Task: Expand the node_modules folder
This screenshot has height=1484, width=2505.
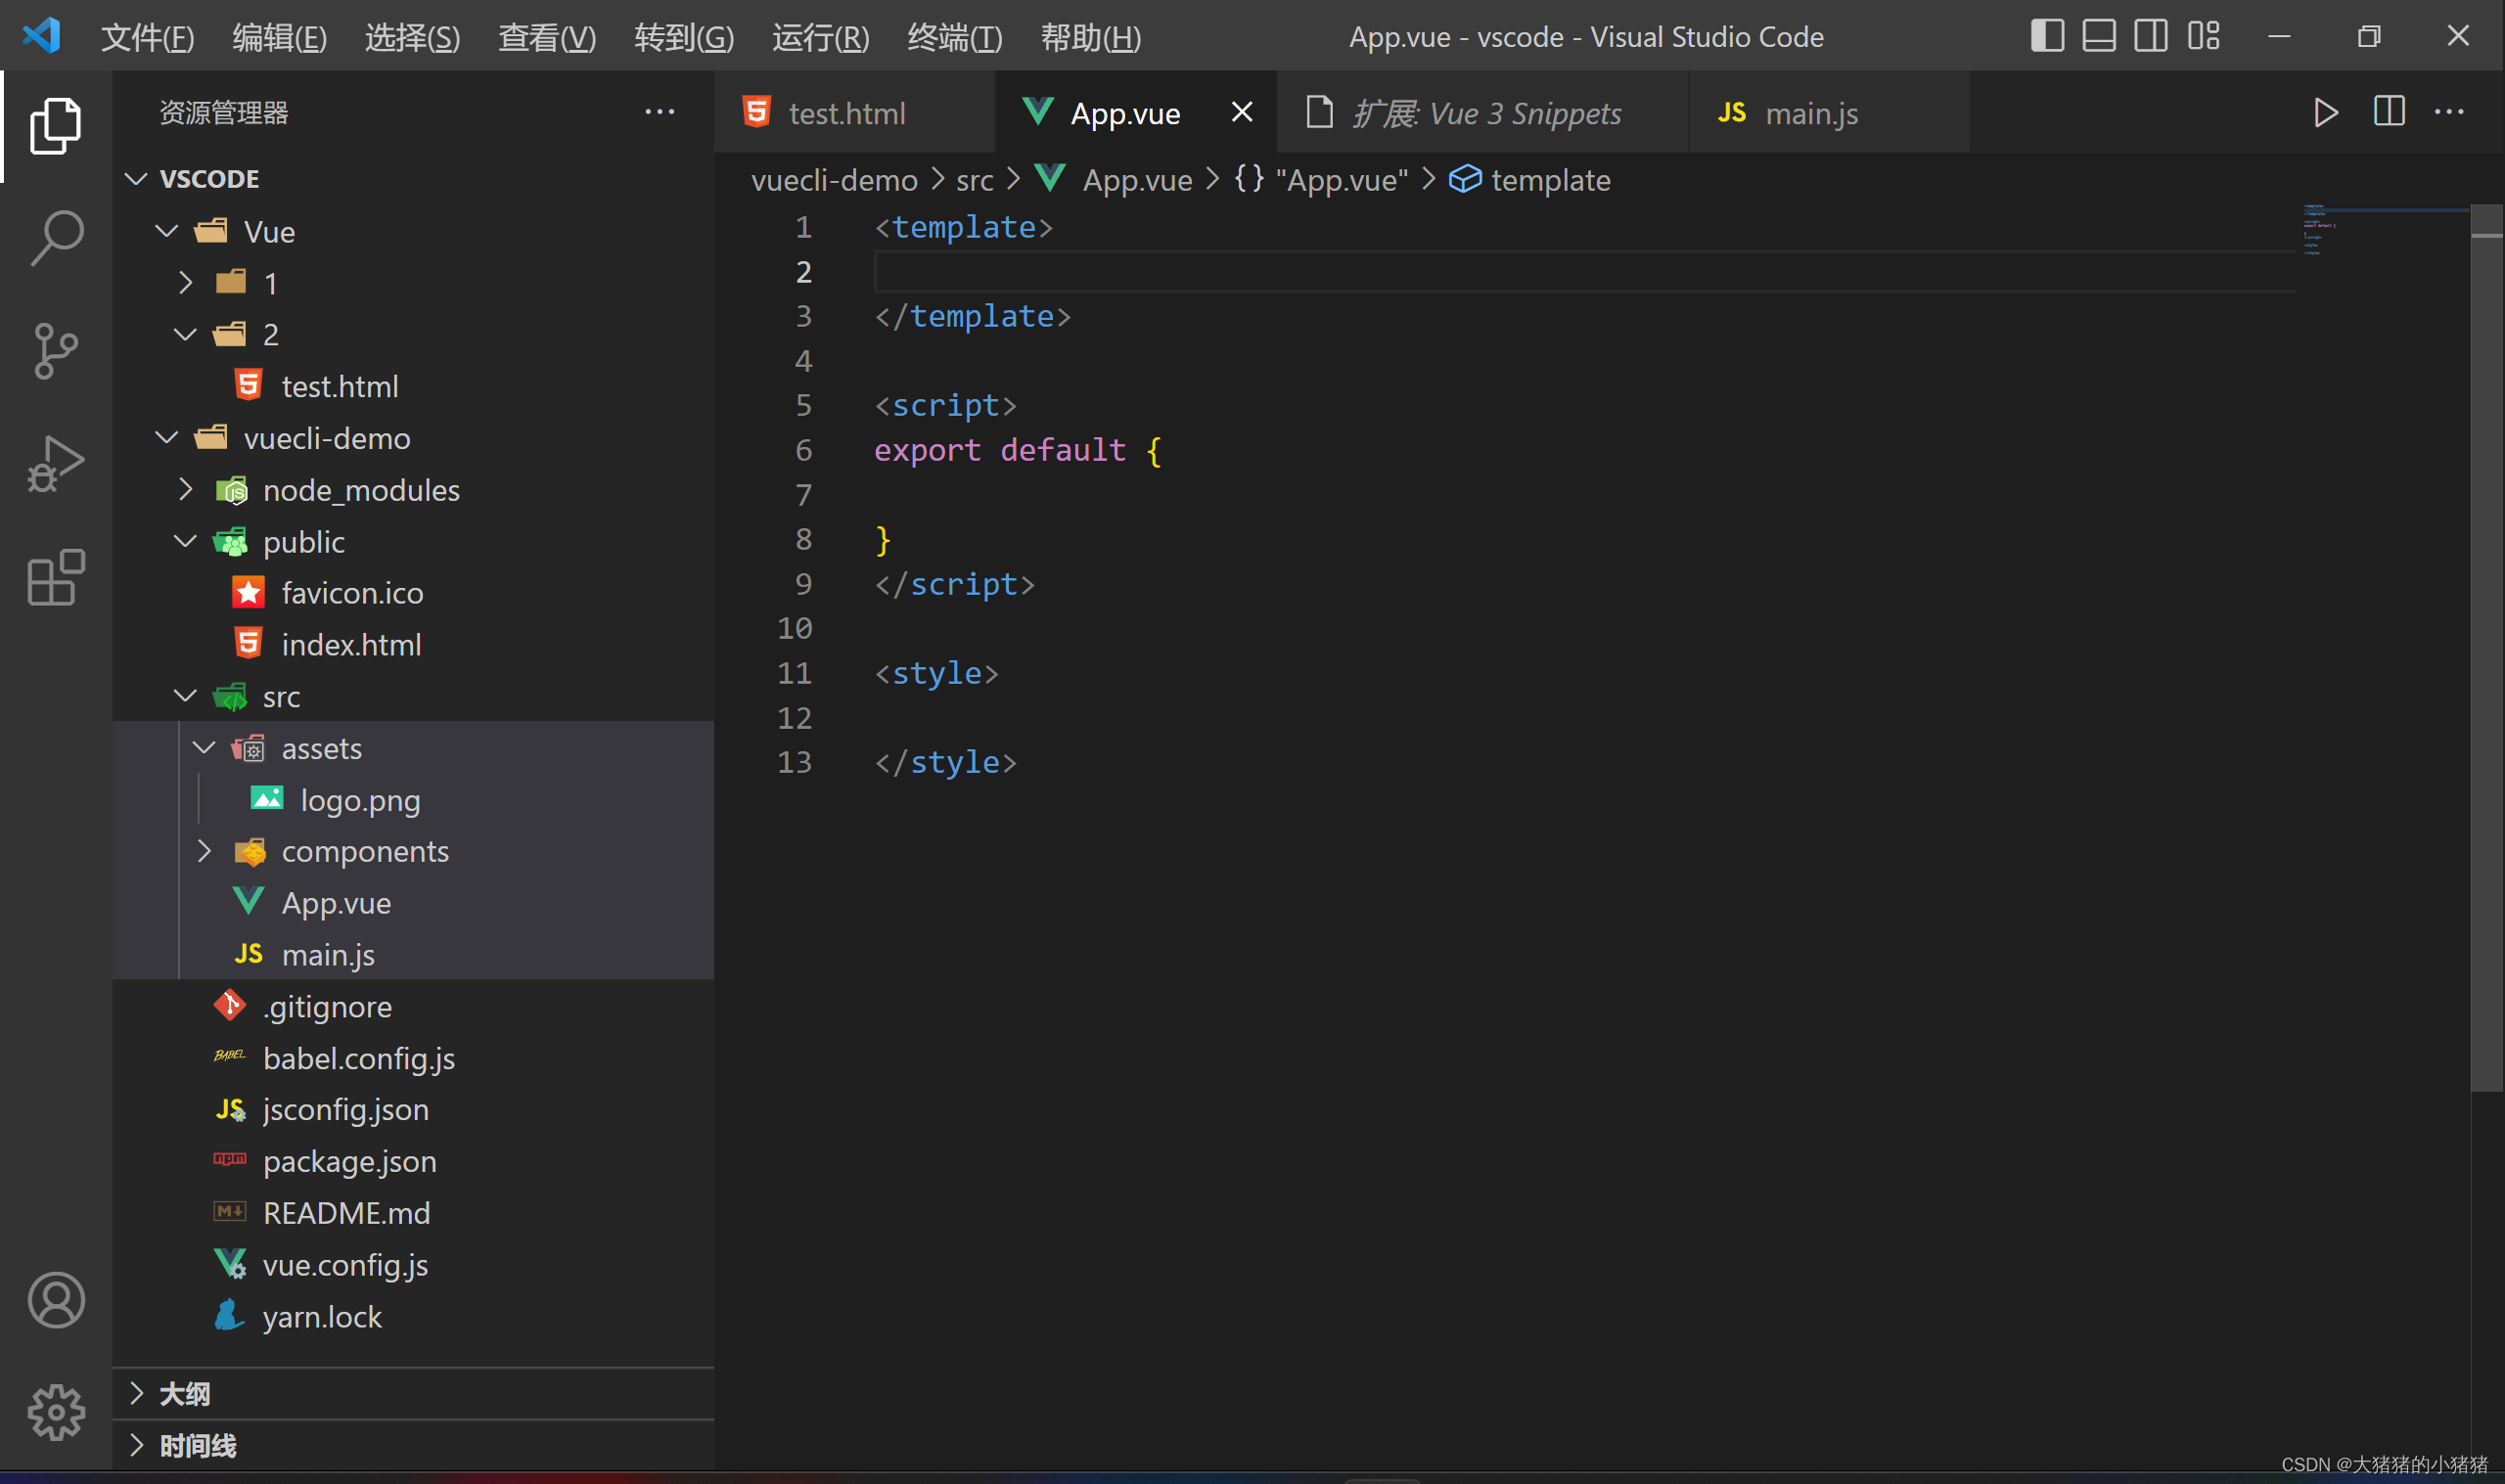Action: click(x=185, y=490)
